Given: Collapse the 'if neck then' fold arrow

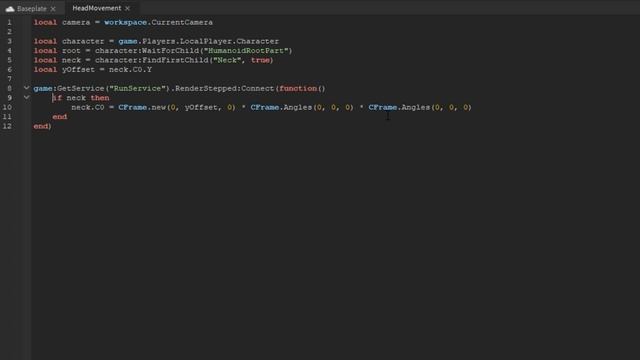Looking at the screenshot, I should click(27, 97).
